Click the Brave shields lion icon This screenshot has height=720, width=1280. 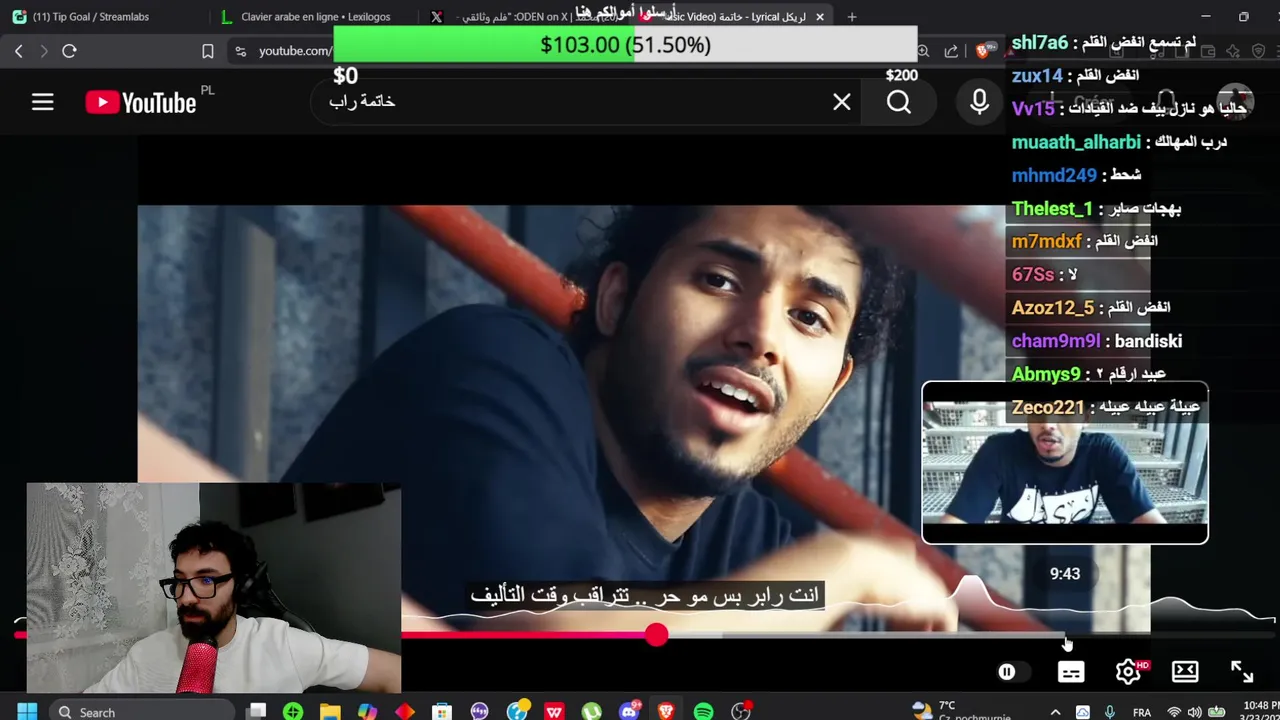click(984, 51)
